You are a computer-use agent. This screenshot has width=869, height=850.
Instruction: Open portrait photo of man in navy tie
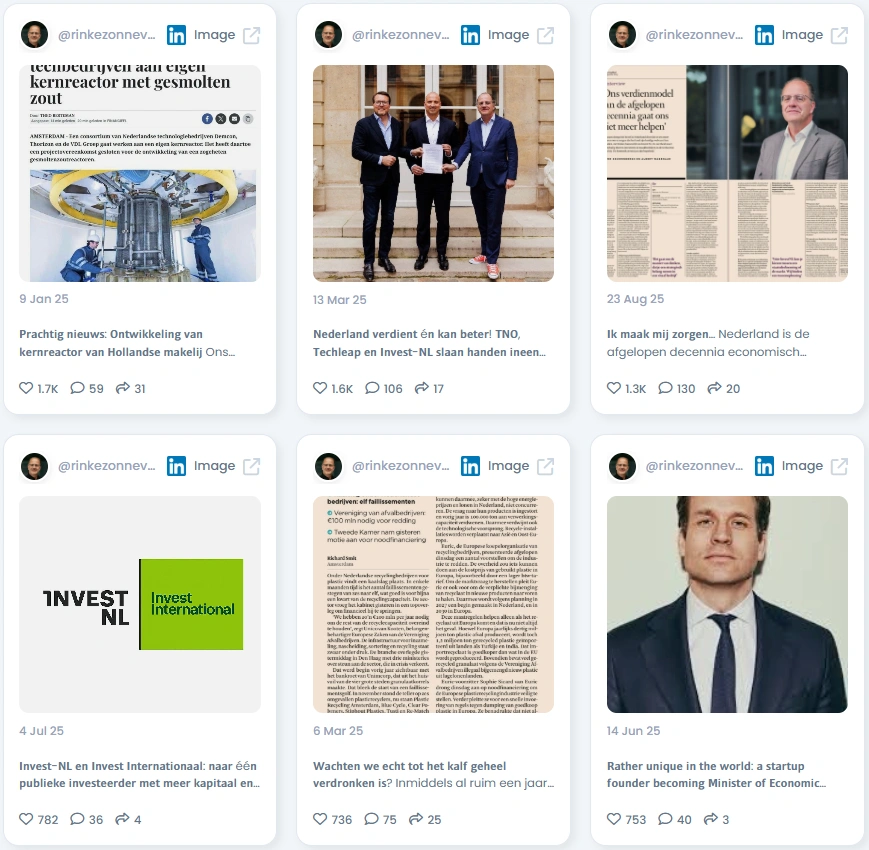[727, 604]
